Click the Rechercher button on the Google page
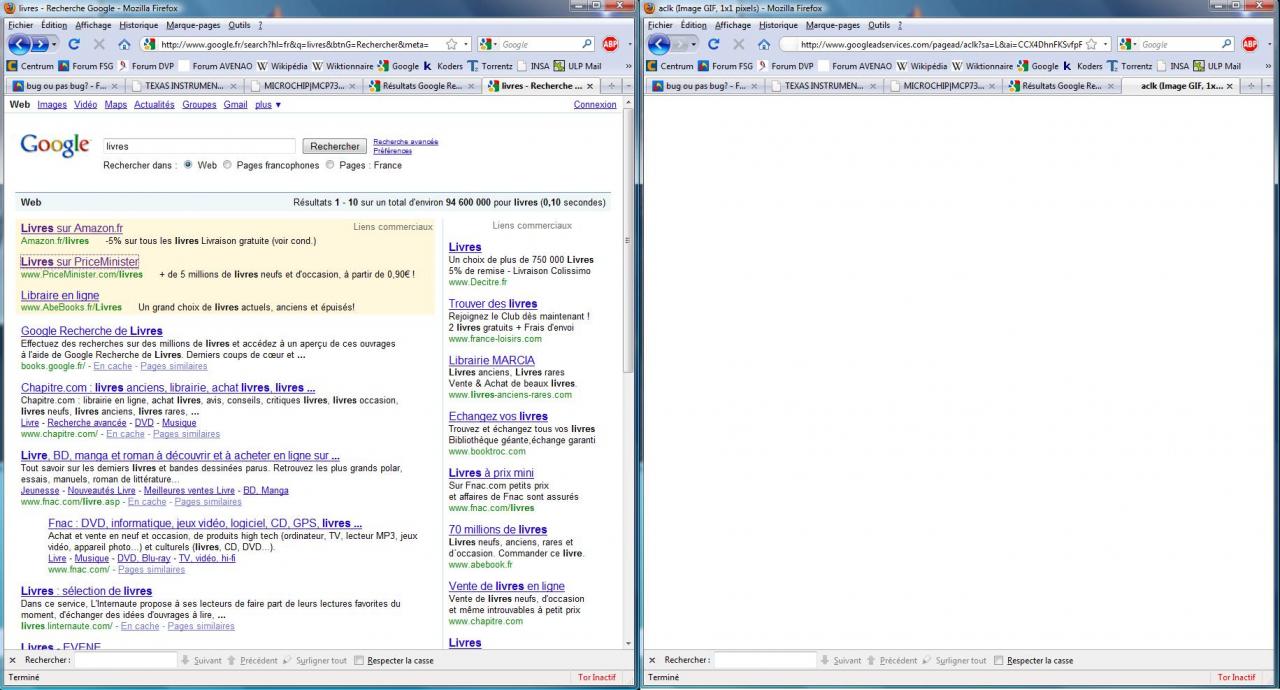Image resolution: width=1280 pixels, height=690 pixels. pyautogui.click(x=335, y=146)
